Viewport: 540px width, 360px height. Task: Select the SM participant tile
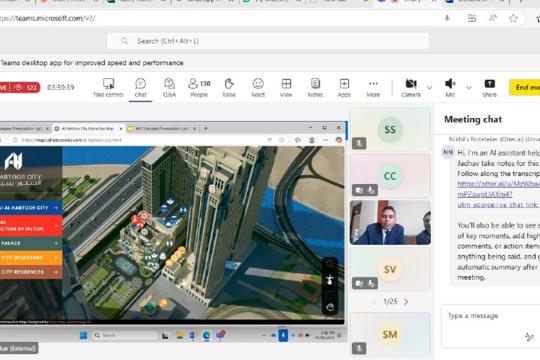[390, 334]
